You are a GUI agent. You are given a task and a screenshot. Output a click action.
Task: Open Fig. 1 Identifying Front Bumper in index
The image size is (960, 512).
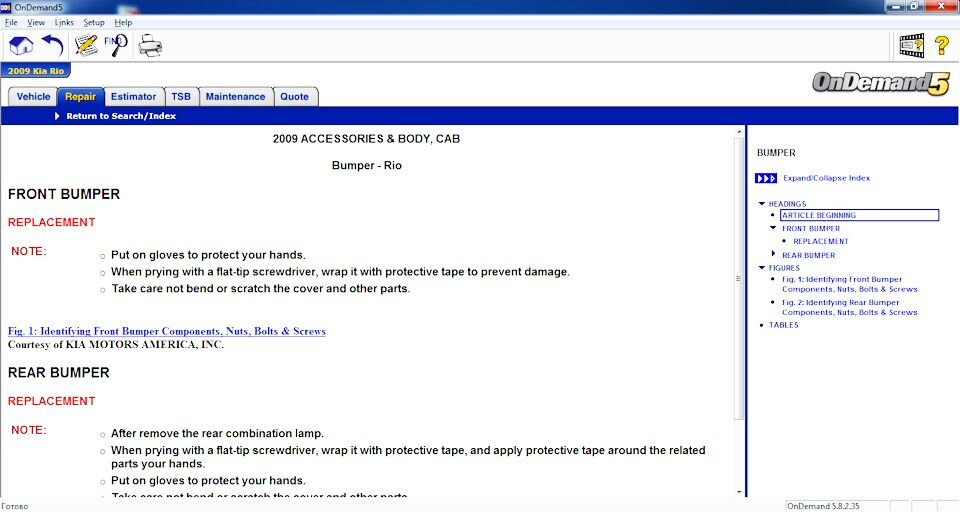(x=849, y=284)
